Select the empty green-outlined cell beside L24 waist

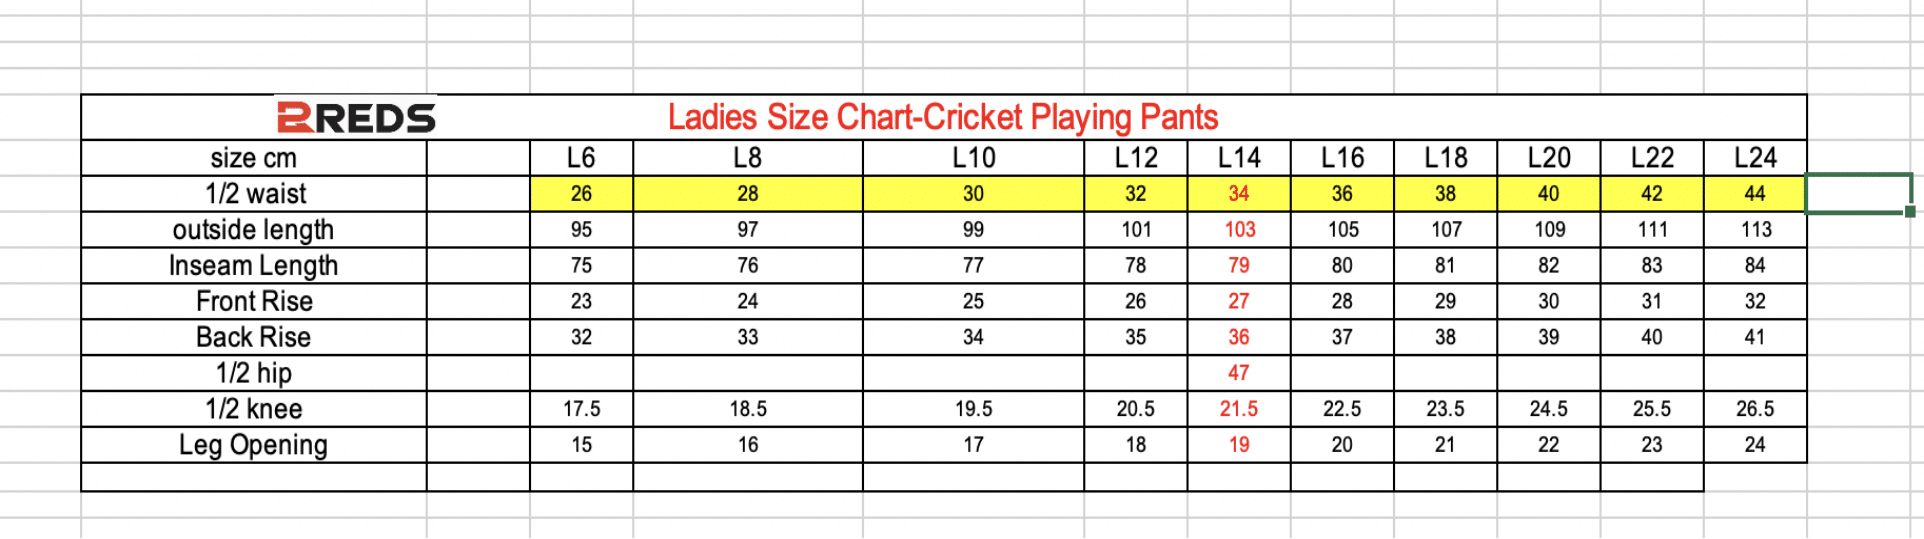click(x=1858, y=194)
